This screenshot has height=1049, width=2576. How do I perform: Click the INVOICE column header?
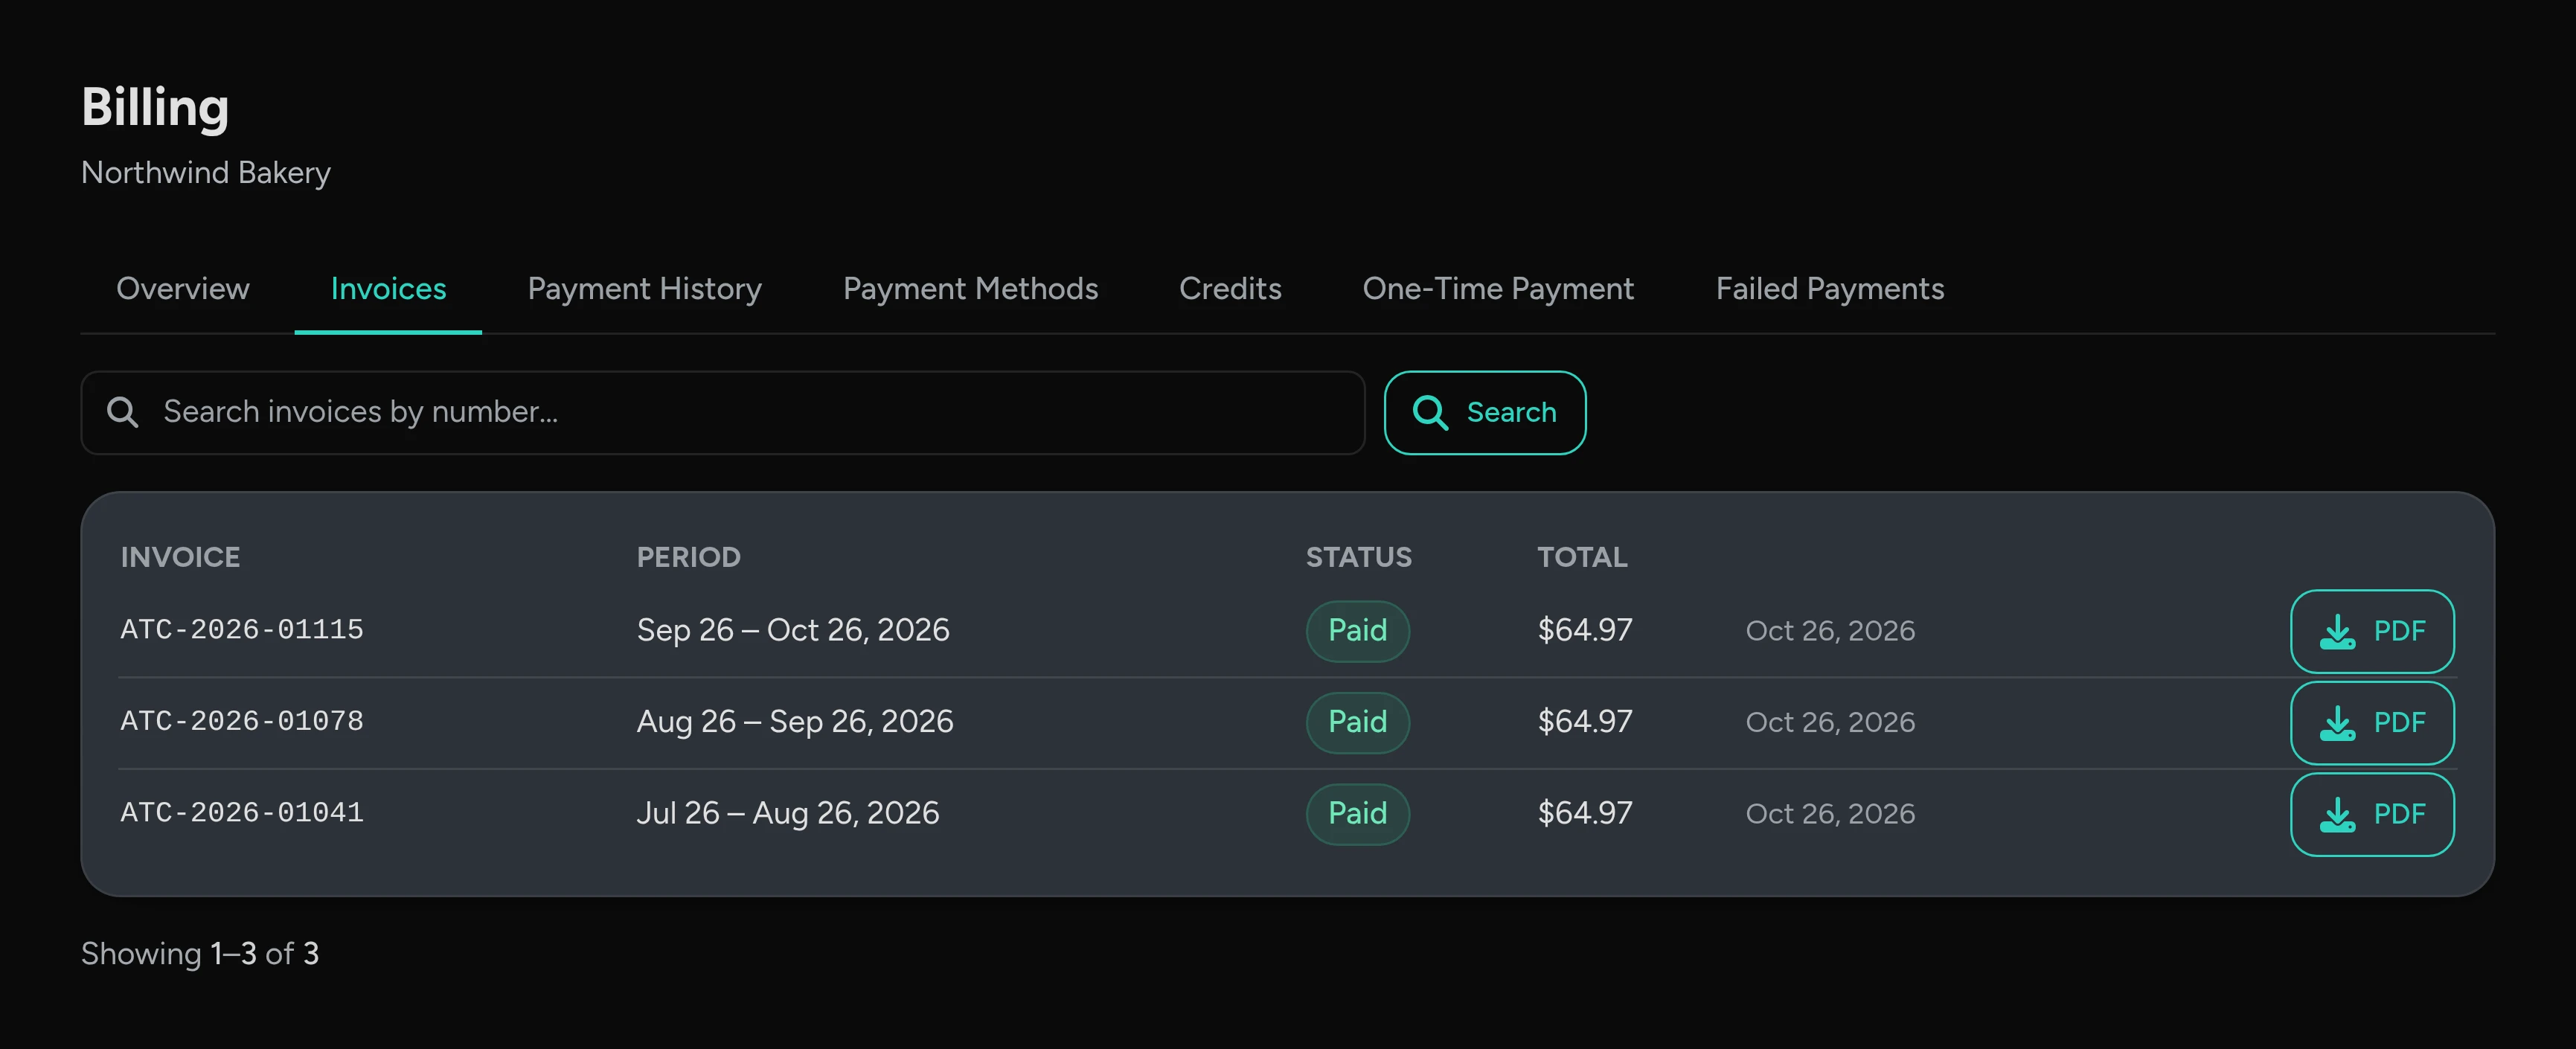coord(180,557)
